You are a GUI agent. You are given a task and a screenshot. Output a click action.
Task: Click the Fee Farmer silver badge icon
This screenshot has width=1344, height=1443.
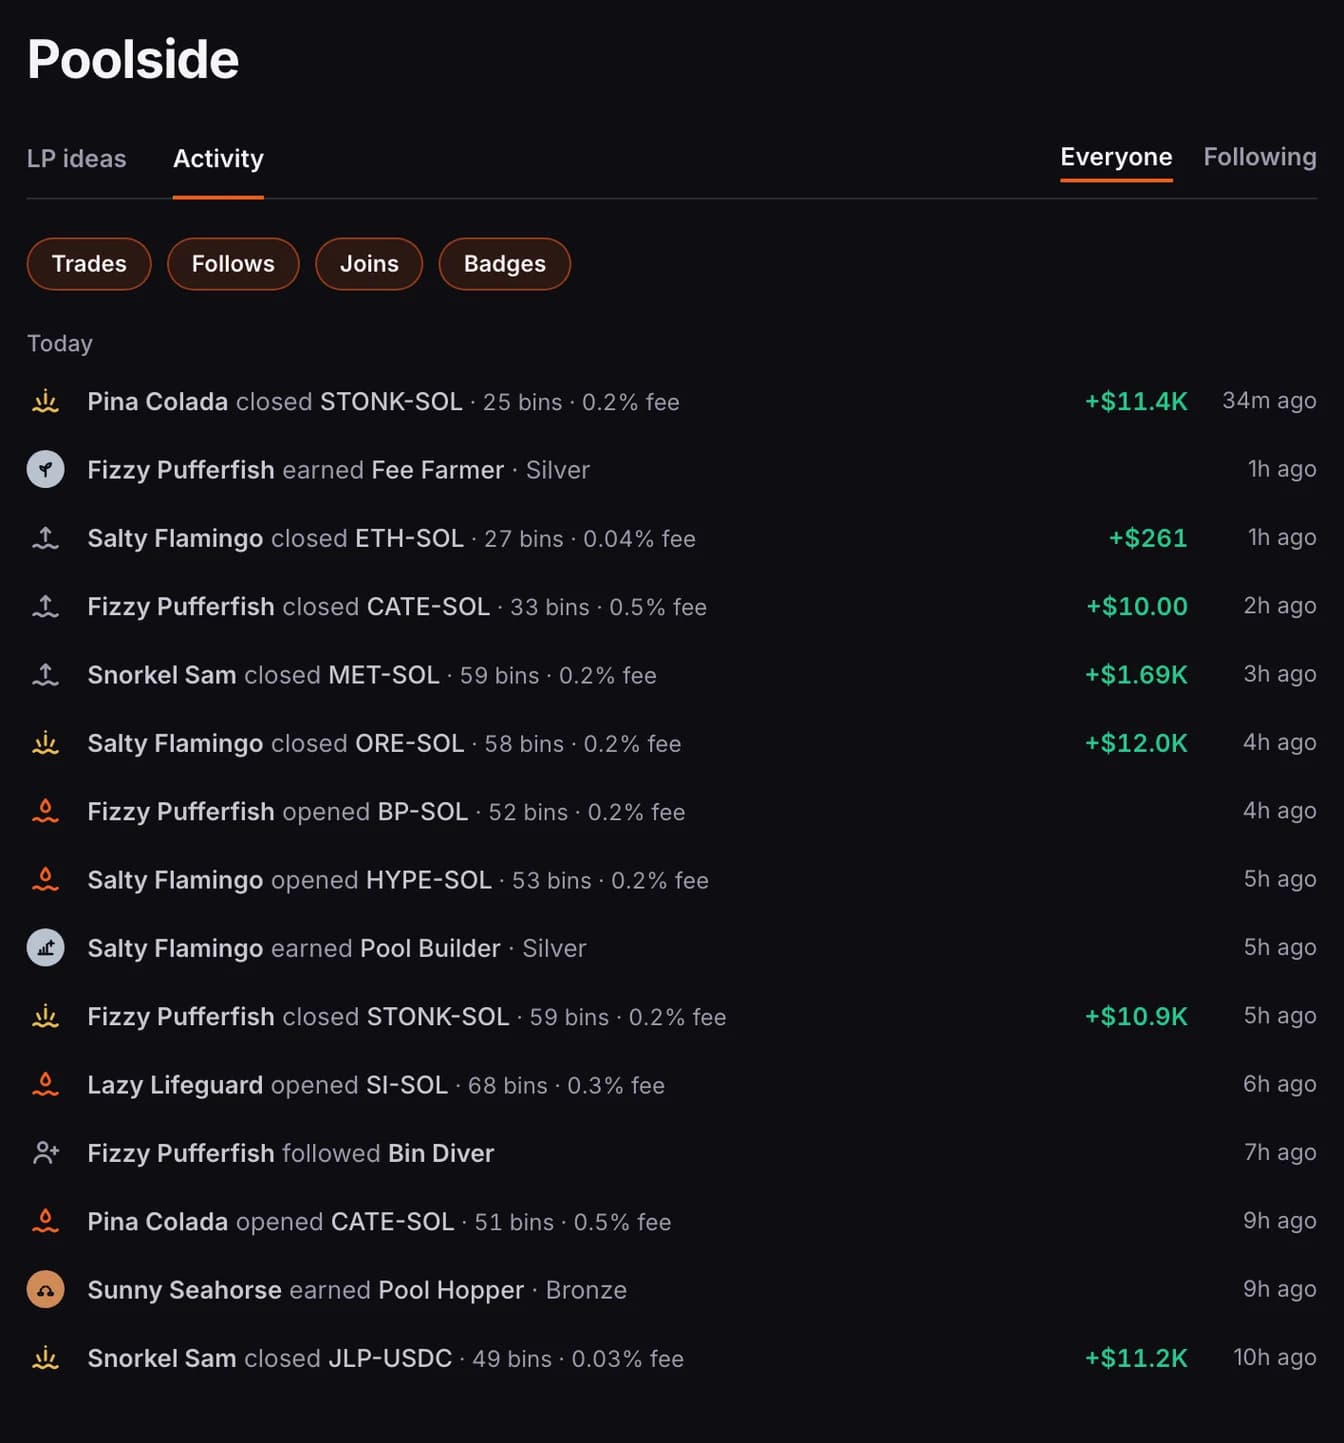tap(45, 469)
